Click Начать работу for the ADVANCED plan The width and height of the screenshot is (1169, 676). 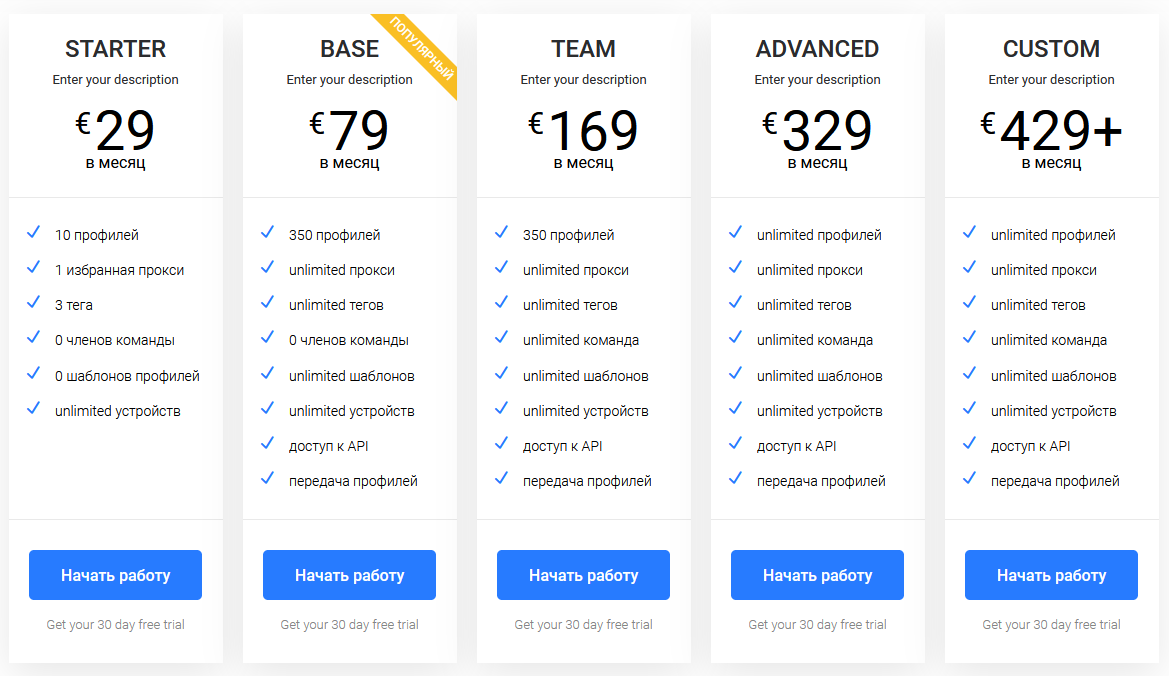click(818, 575)
